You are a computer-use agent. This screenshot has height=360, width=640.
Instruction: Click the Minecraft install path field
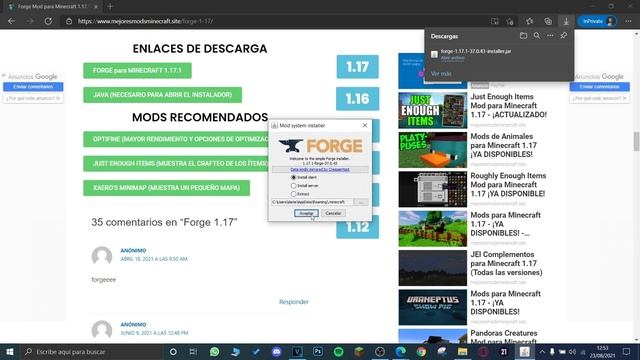(312, 202)
